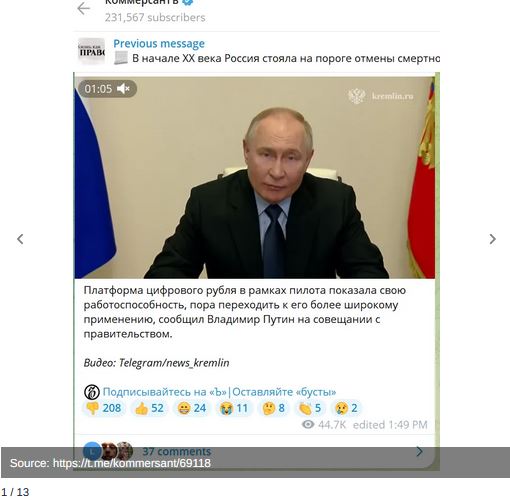
Task: Open the 37 comments link
Action: [177, 451]
